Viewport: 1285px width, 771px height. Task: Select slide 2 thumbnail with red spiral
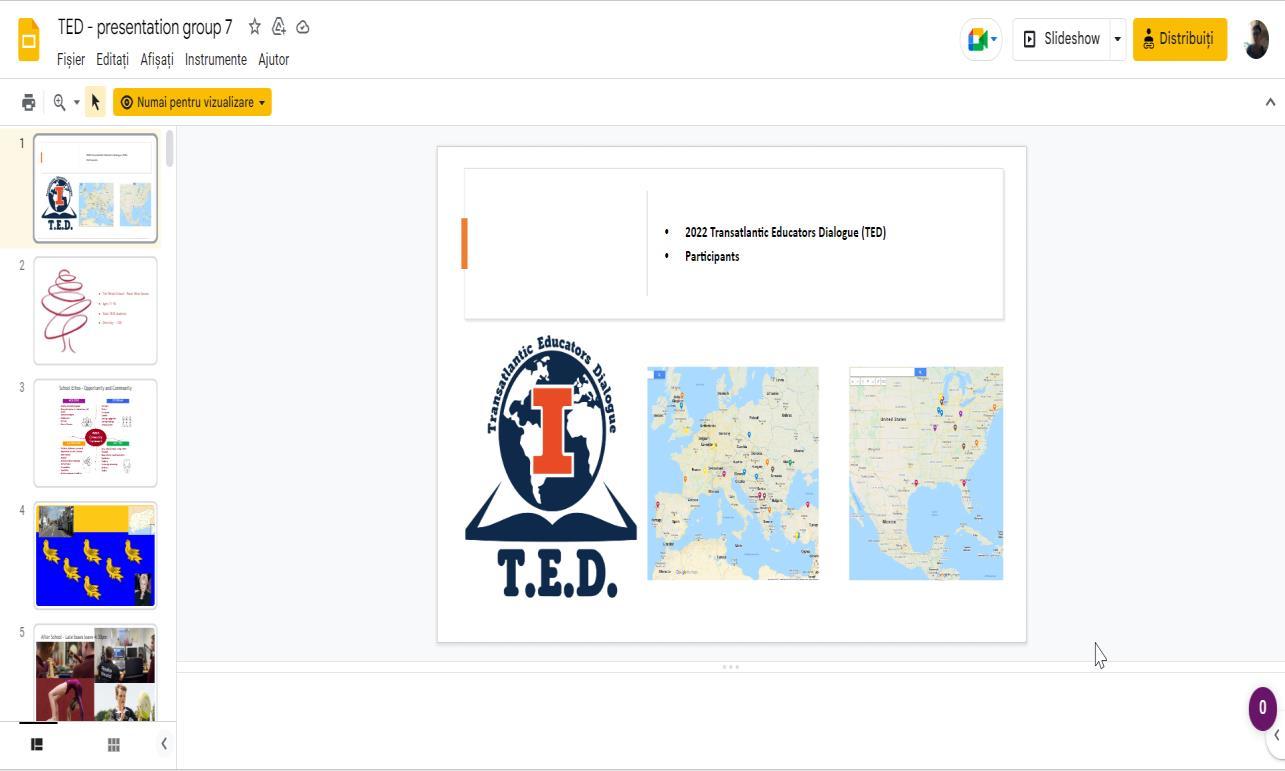click(x=95, y=310)
